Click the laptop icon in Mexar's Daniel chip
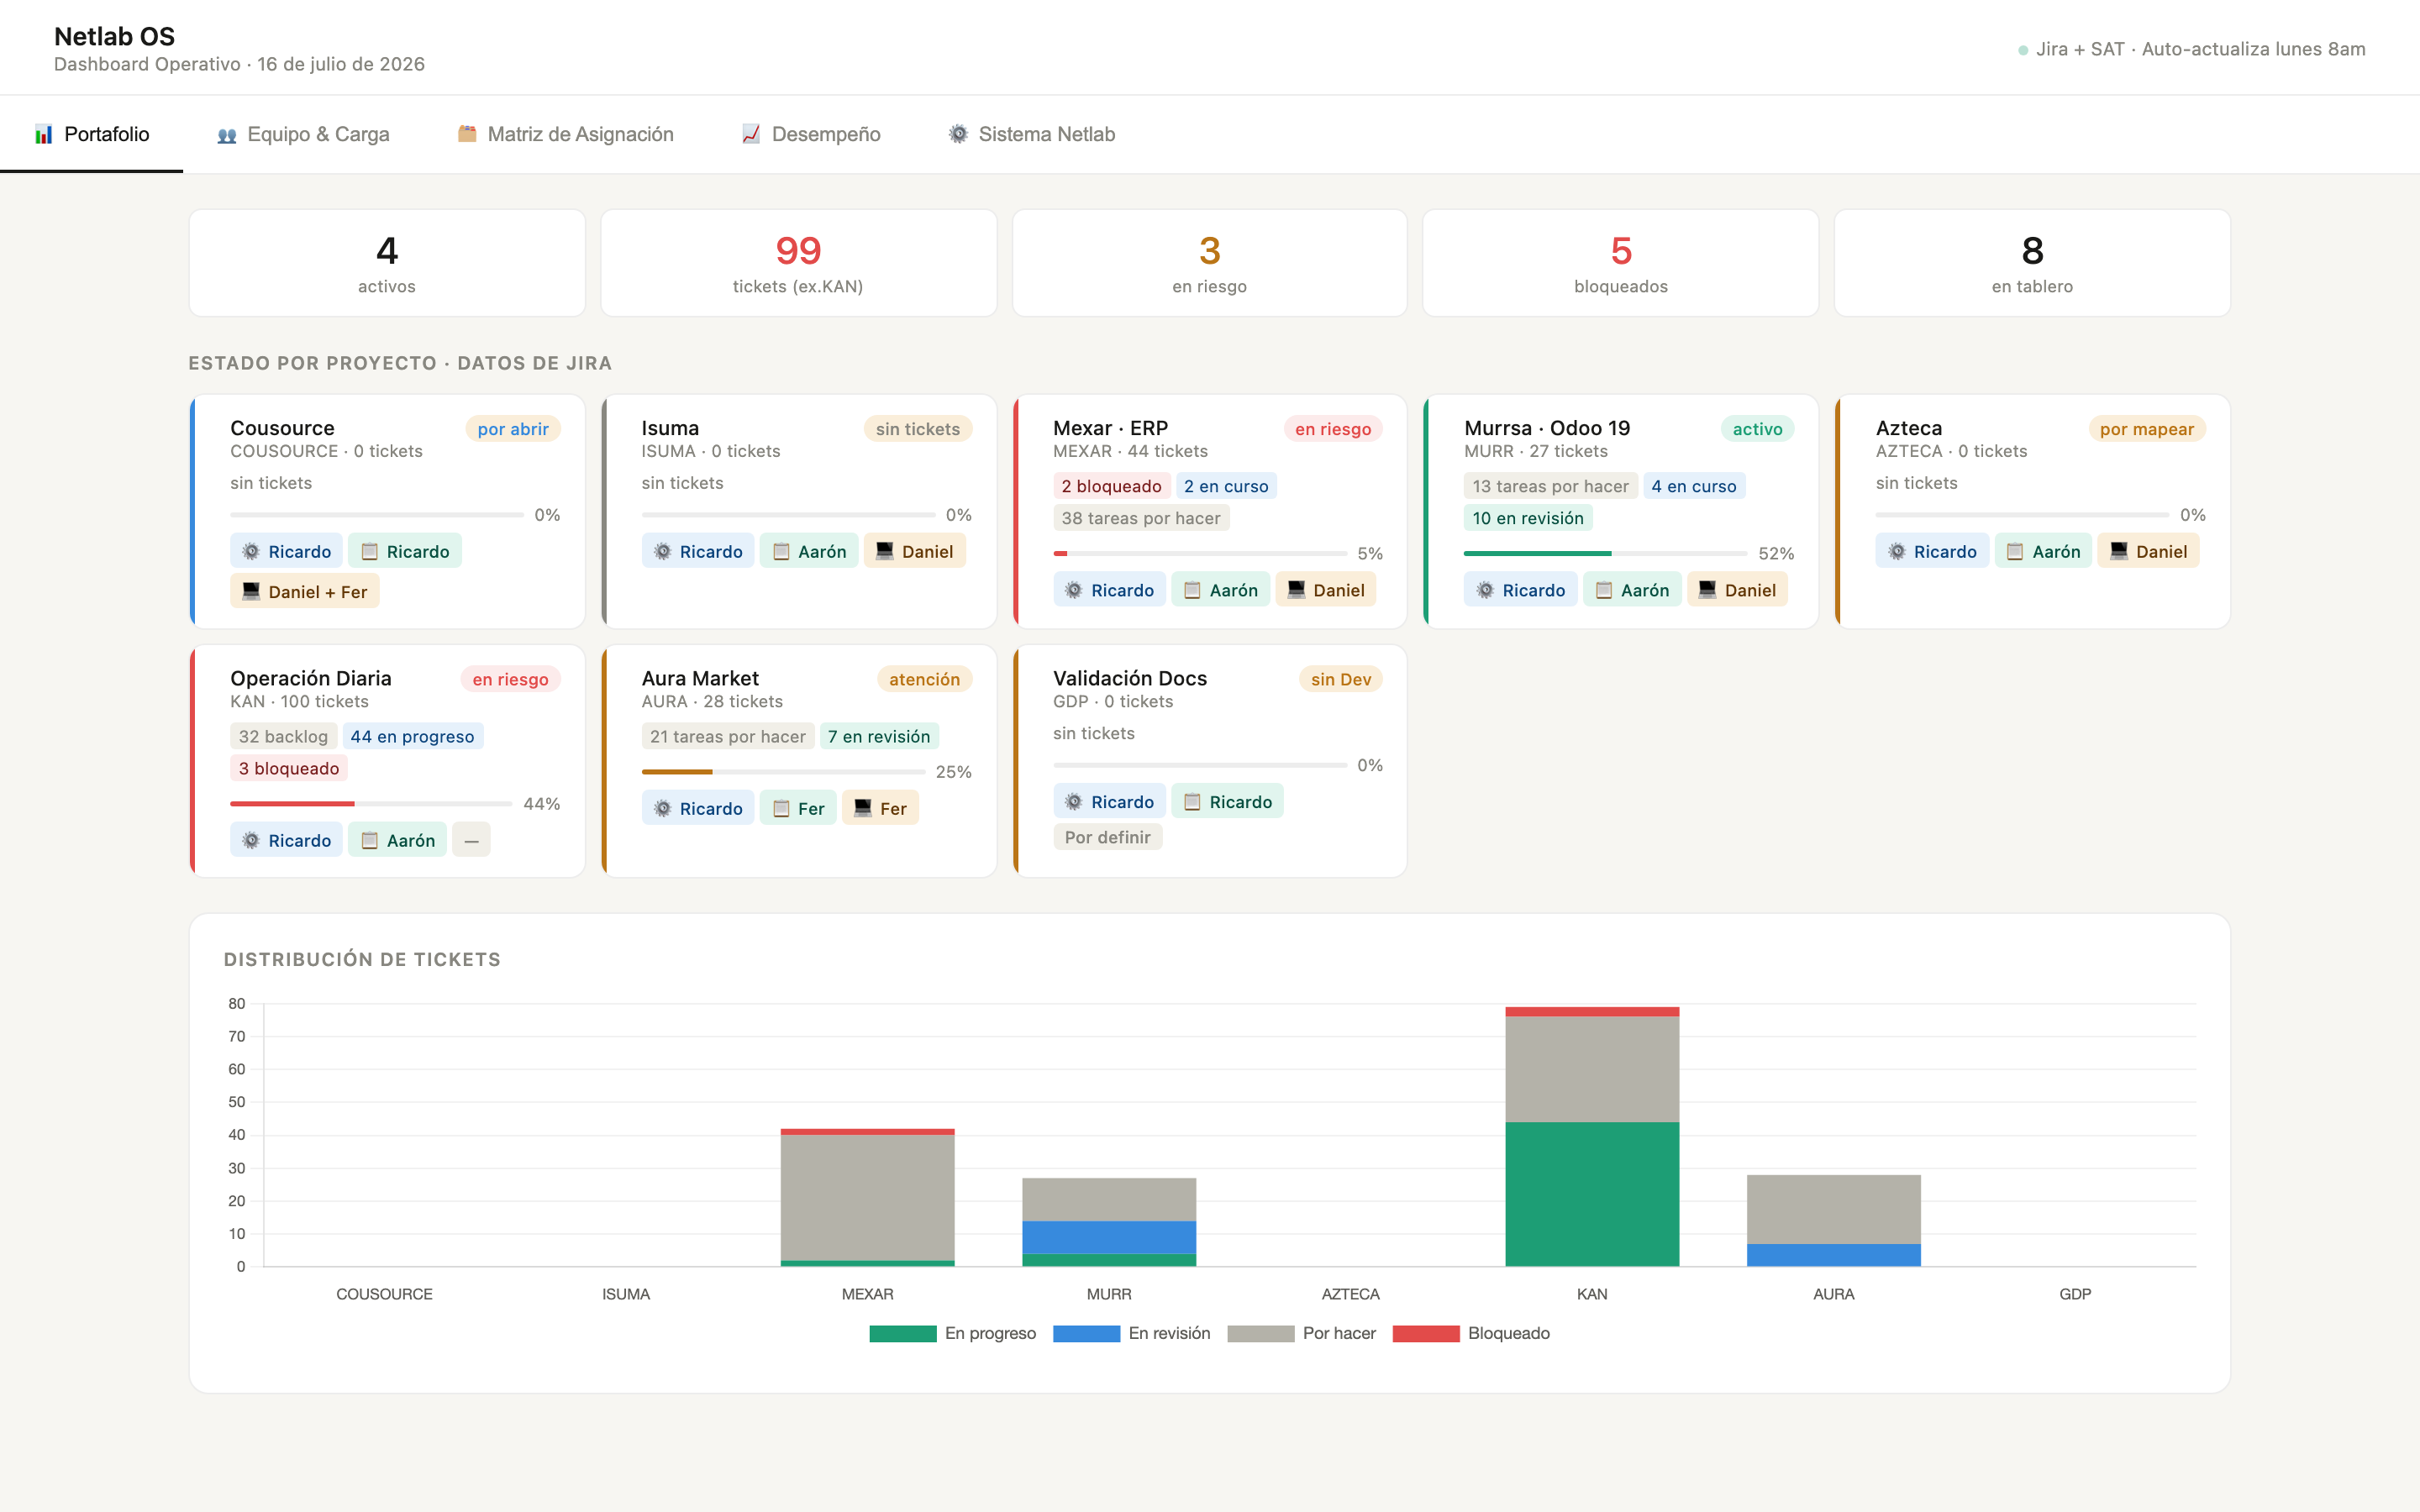The image size is (2420, 1512). click(1296, 590)
